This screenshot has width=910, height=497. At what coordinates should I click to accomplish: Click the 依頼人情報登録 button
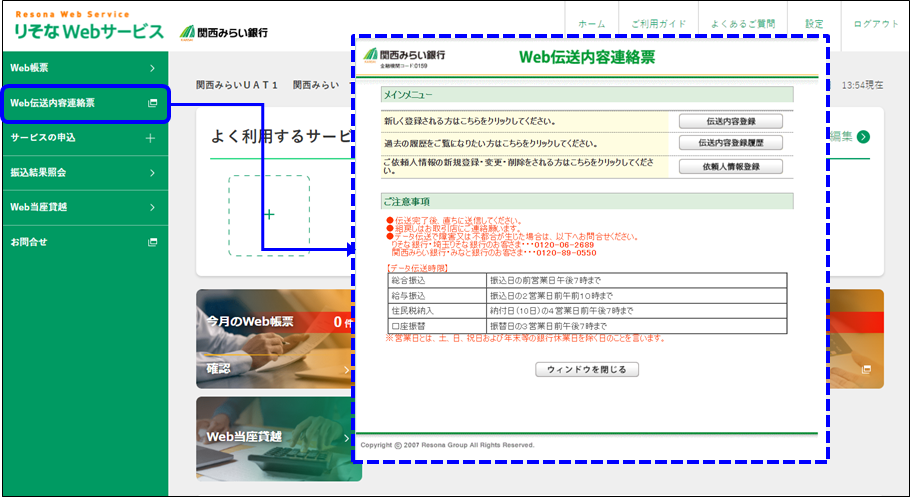(x=731, y=167)
